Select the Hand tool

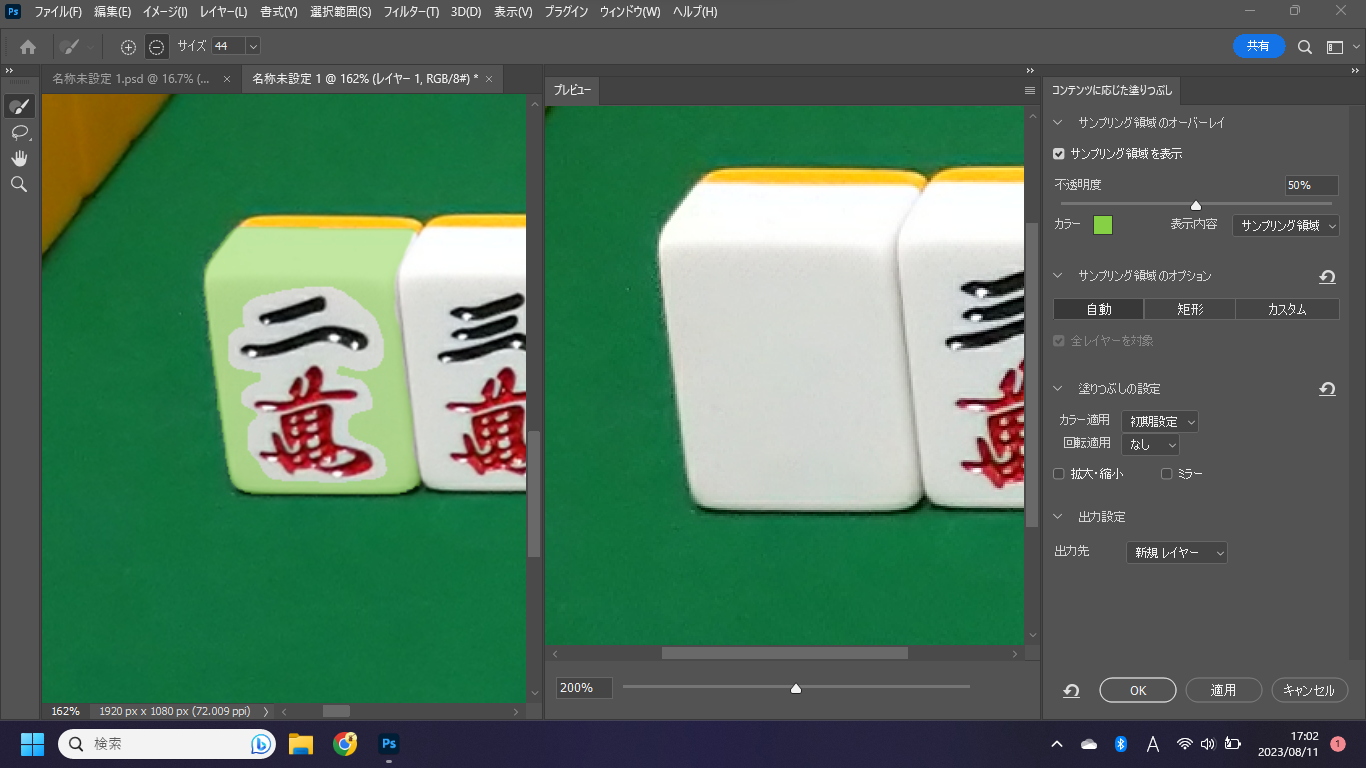point(19,158)
